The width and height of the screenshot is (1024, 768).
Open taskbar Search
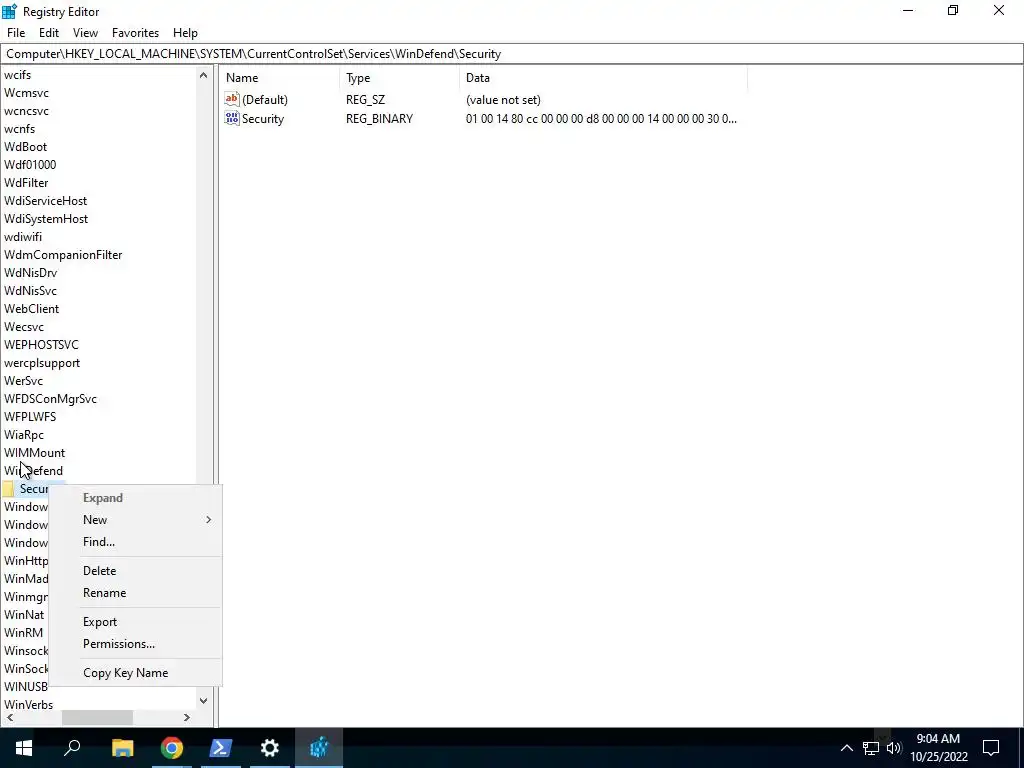pos(72,748)
